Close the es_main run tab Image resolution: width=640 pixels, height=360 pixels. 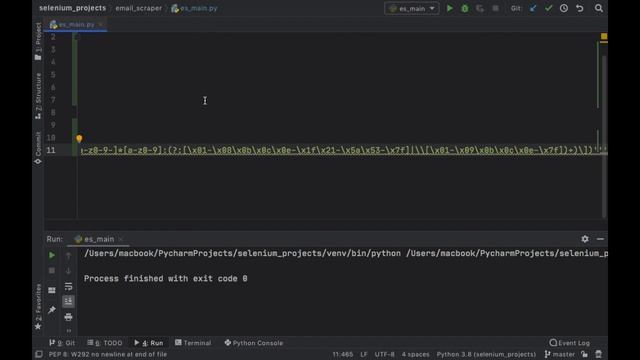tap(120, 239)
